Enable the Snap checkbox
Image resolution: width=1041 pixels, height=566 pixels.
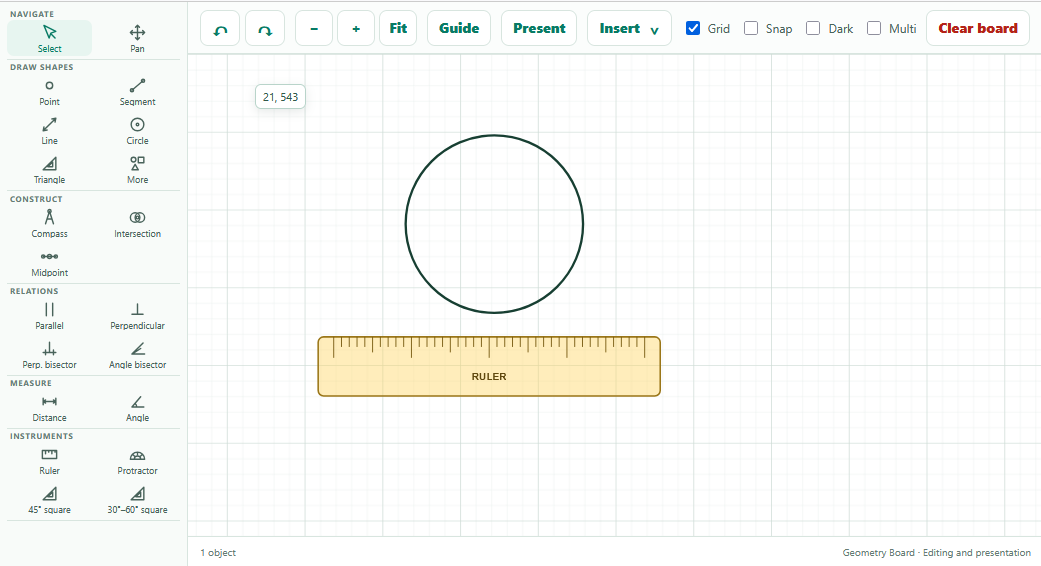[x=751, y=29]
